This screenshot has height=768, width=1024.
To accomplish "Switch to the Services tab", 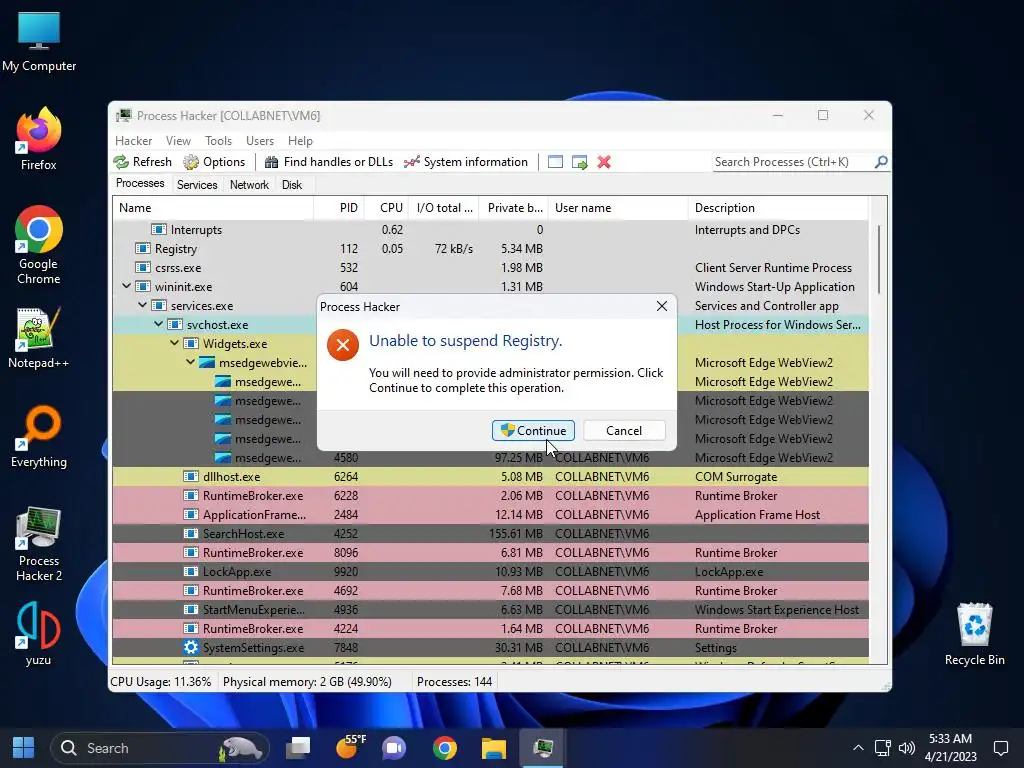I will 197,185.
